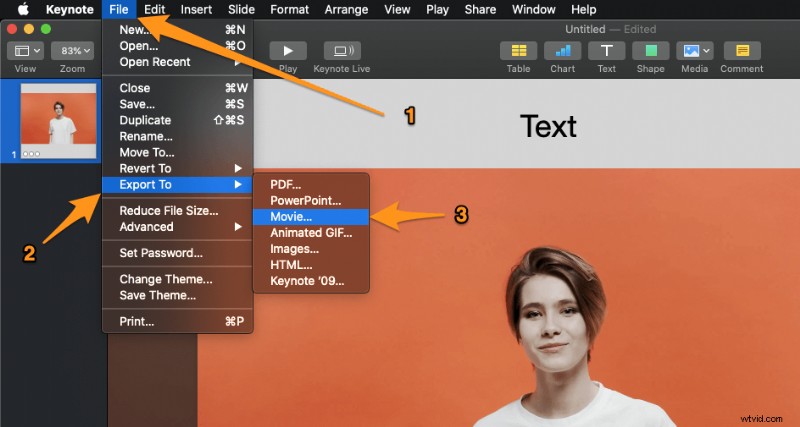This screenshot has height=427, width=800.
Task: Export to Animated GIF... option
Action: pyautogui.click(x=311, y=233)
